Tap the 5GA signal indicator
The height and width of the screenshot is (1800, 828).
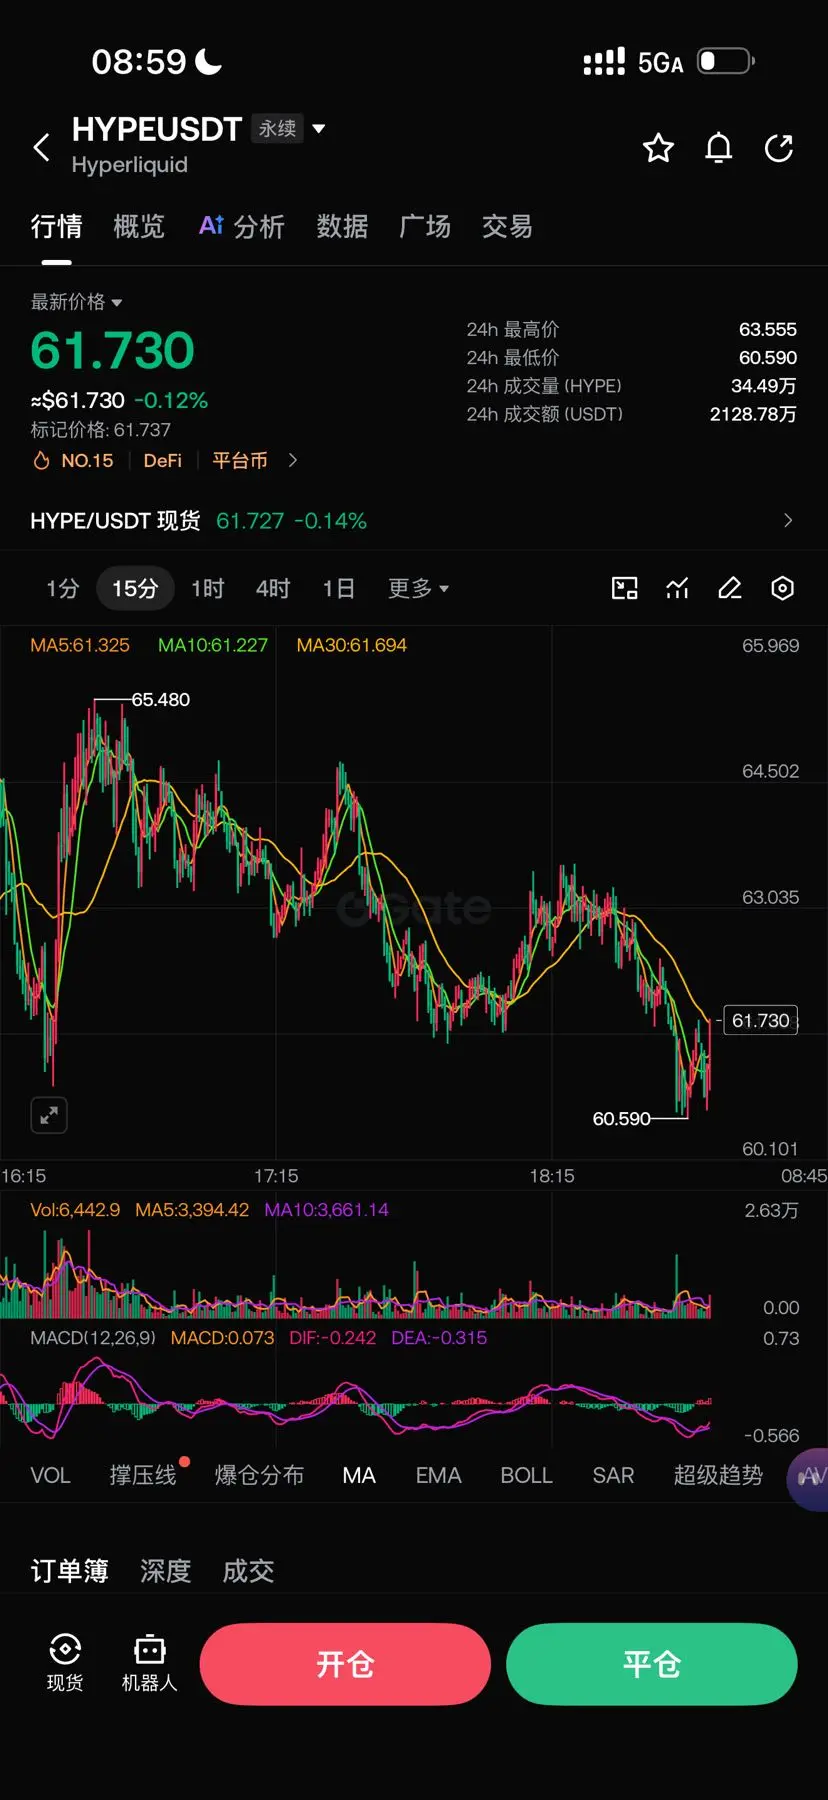[x=660, y=63]
